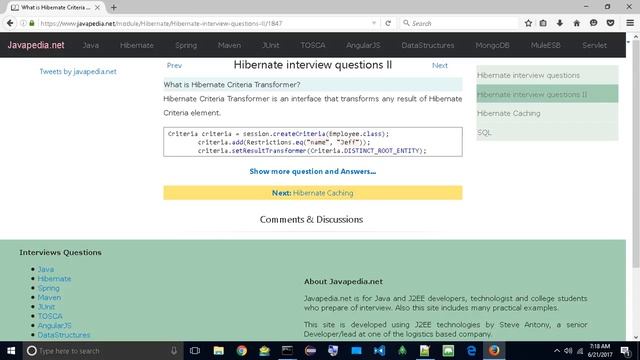This screenshot has width=640, height=360.
Task: Click the taskbar 'Type here to search' box
Action: point(102,351)
